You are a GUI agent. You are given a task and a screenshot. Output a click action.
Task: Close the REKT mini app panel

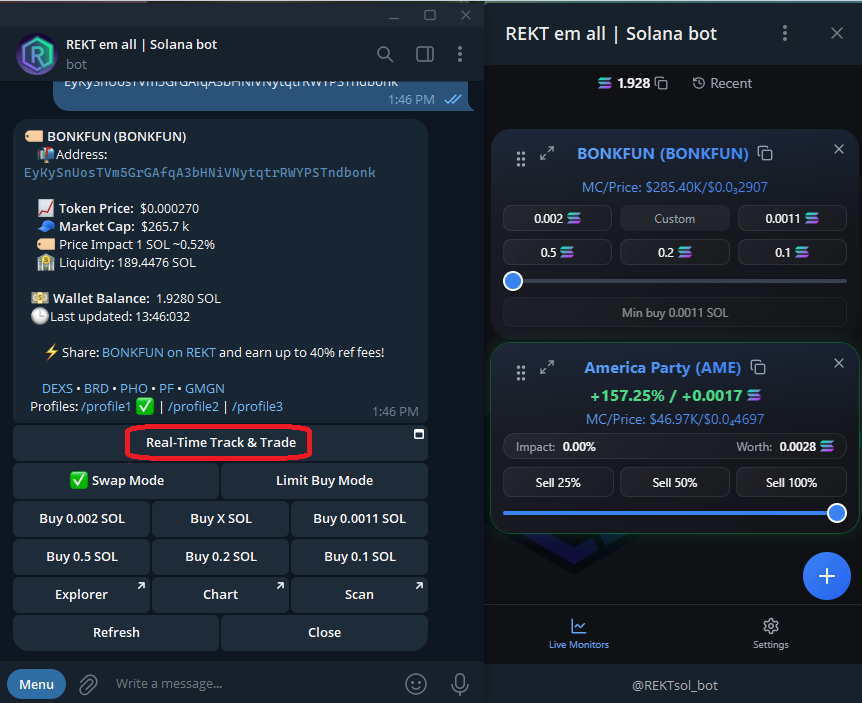pyautogui.click(x=837, y=34)
